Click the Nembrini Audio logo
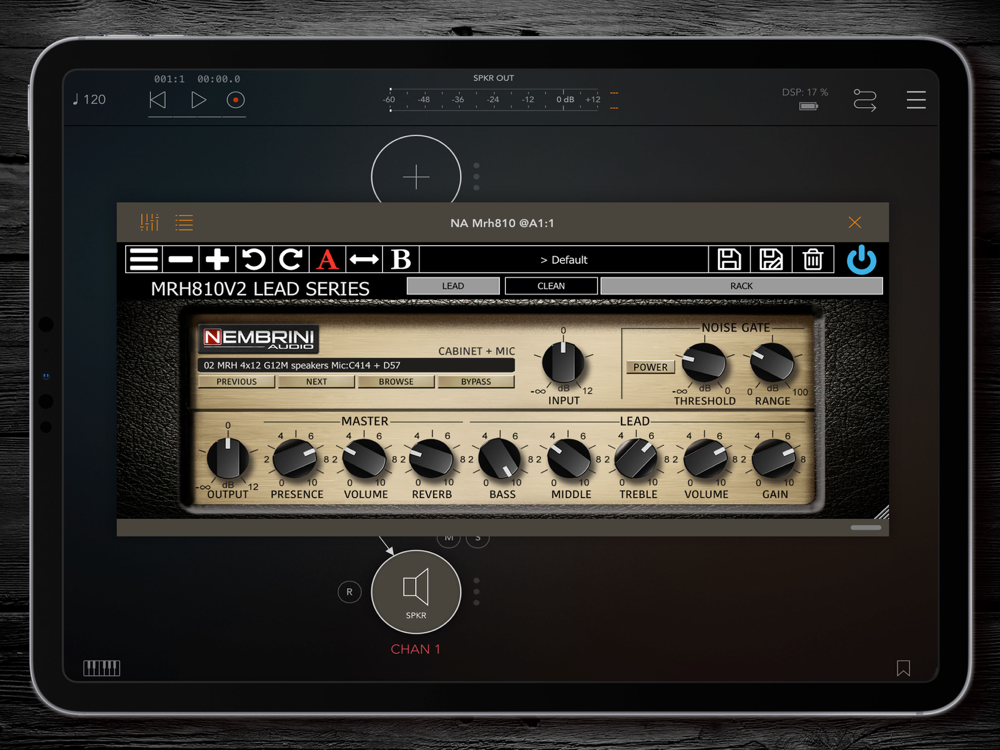The height and width of the screenshot is (750, 1000). 258,338
